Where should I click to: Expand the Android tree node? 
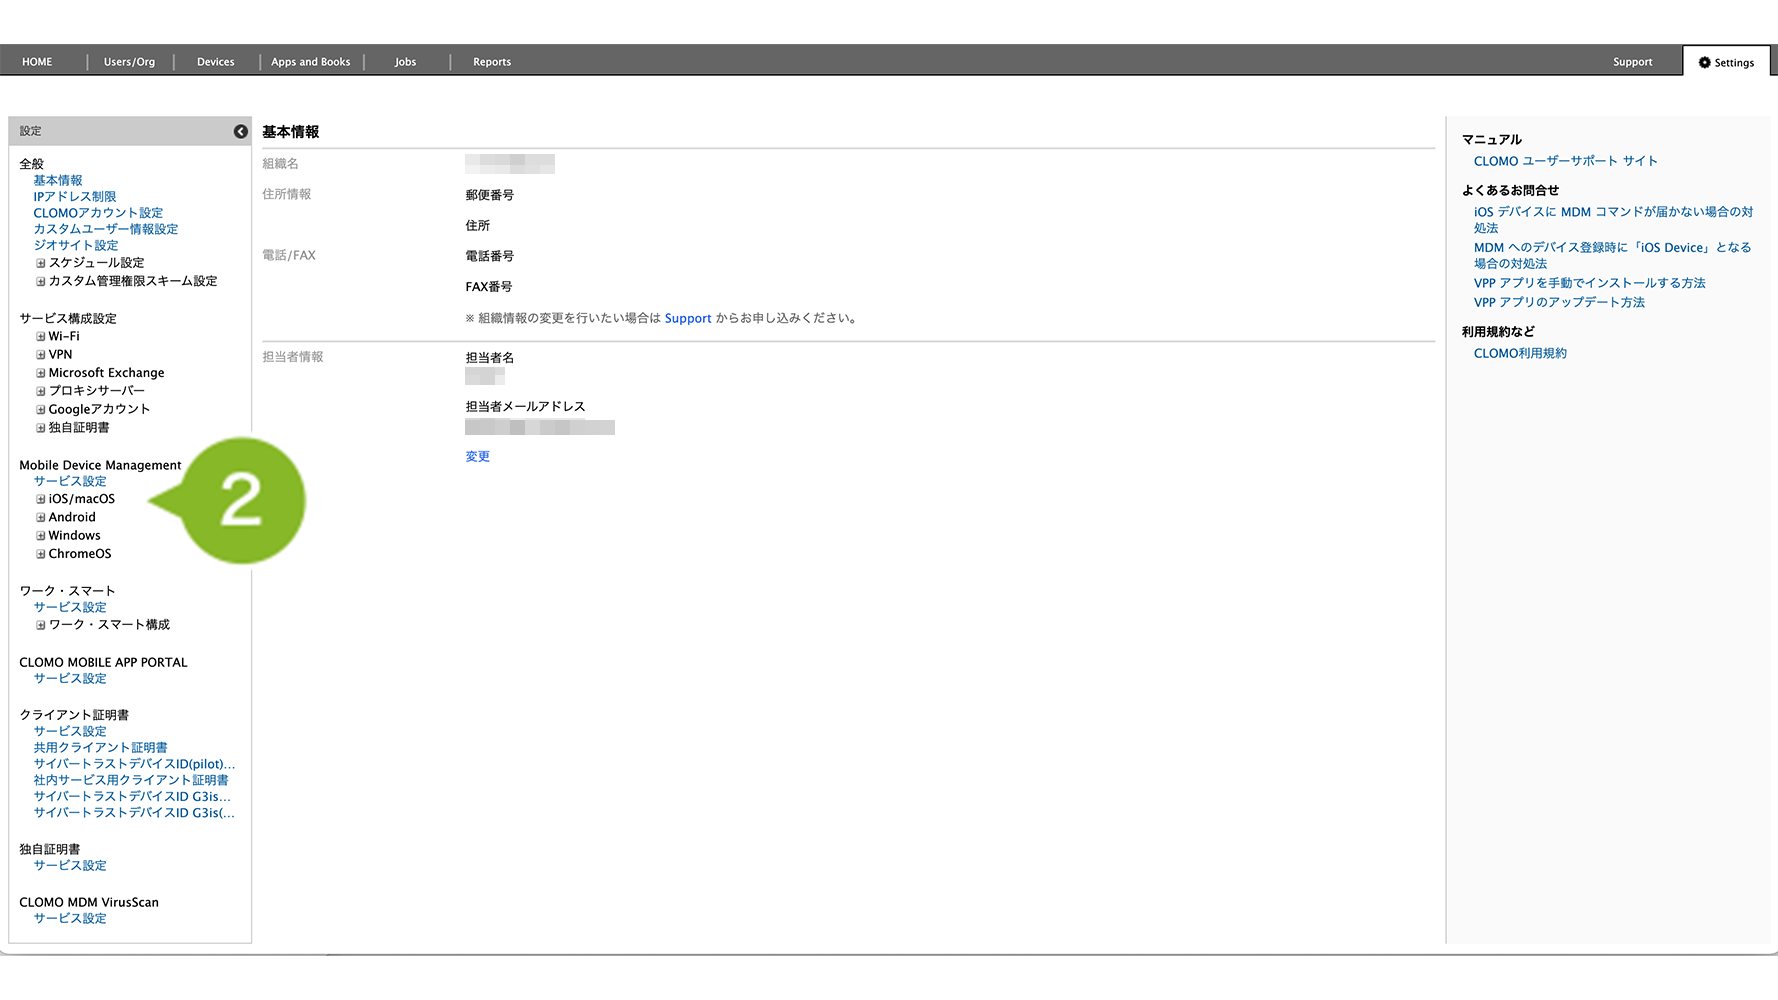[x=41, y=518]
